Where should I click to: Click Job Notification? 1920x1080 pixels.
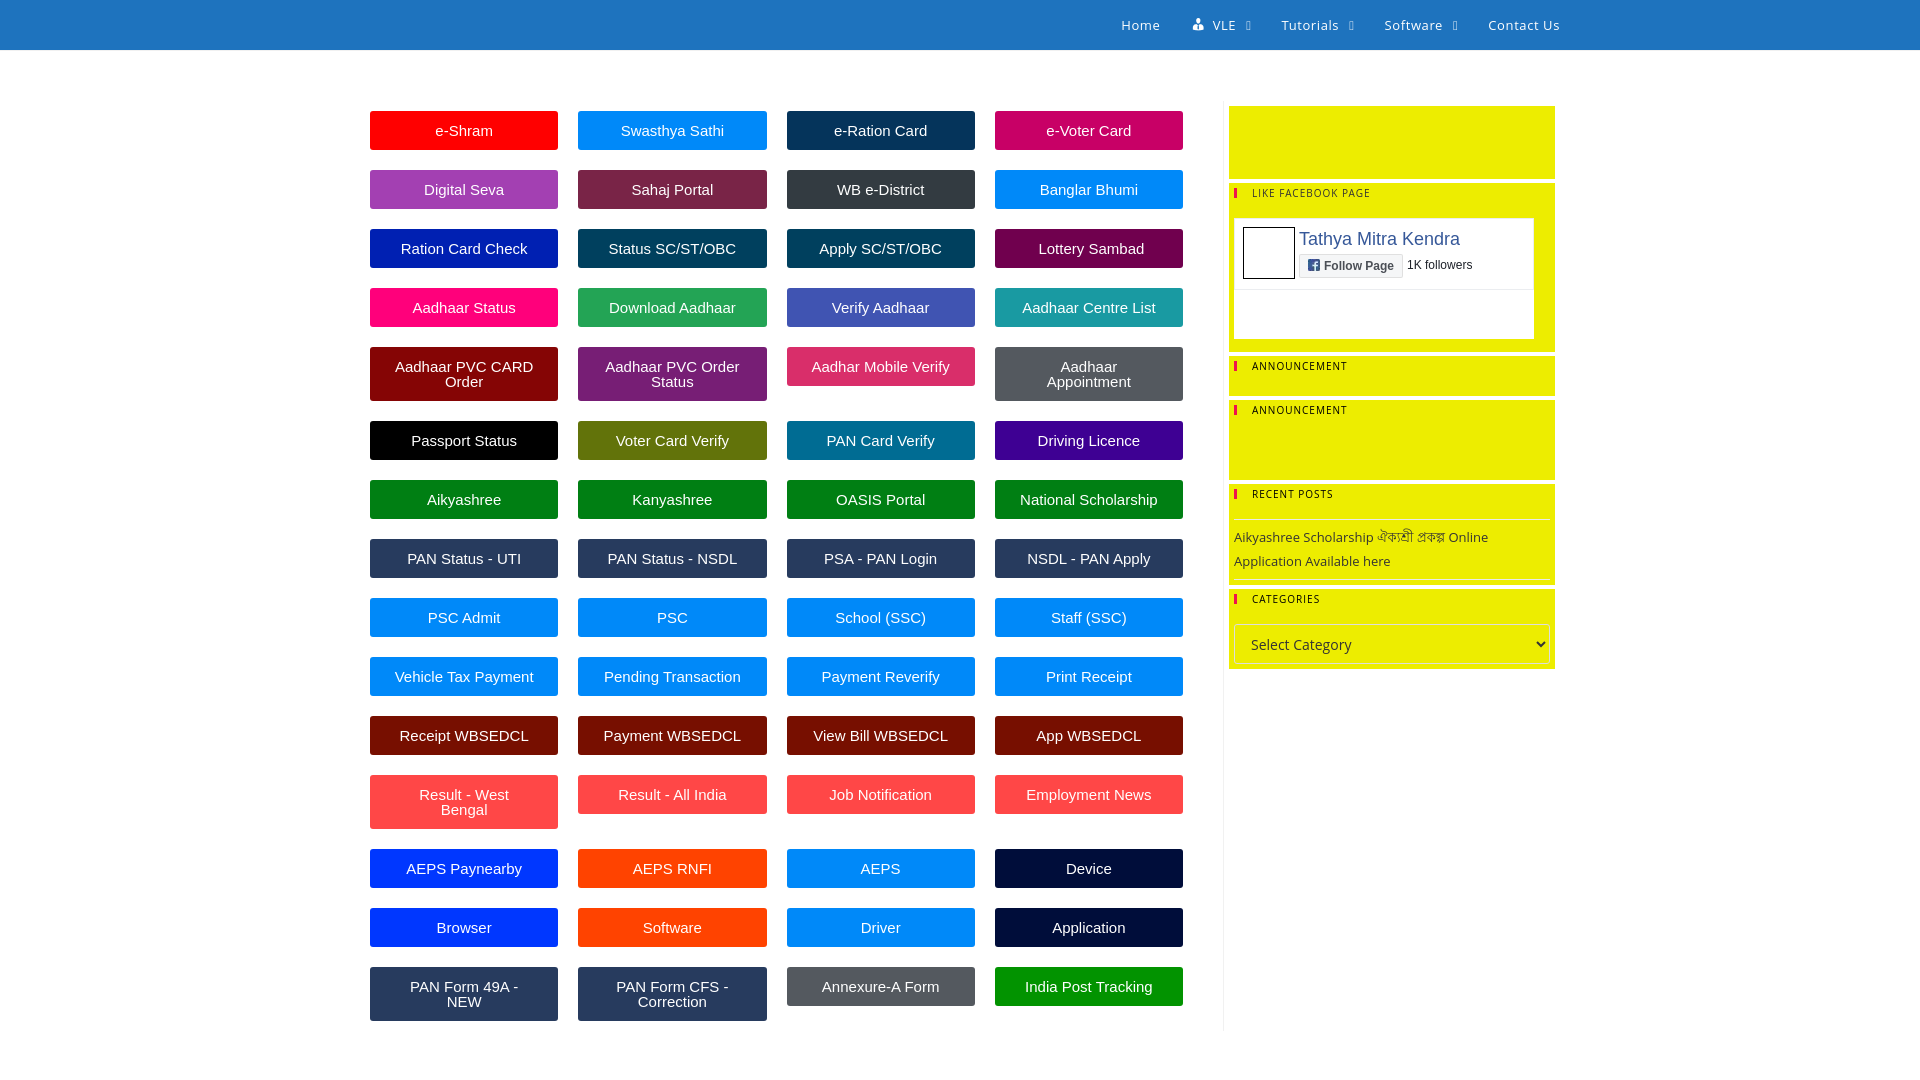coord(880,795)
